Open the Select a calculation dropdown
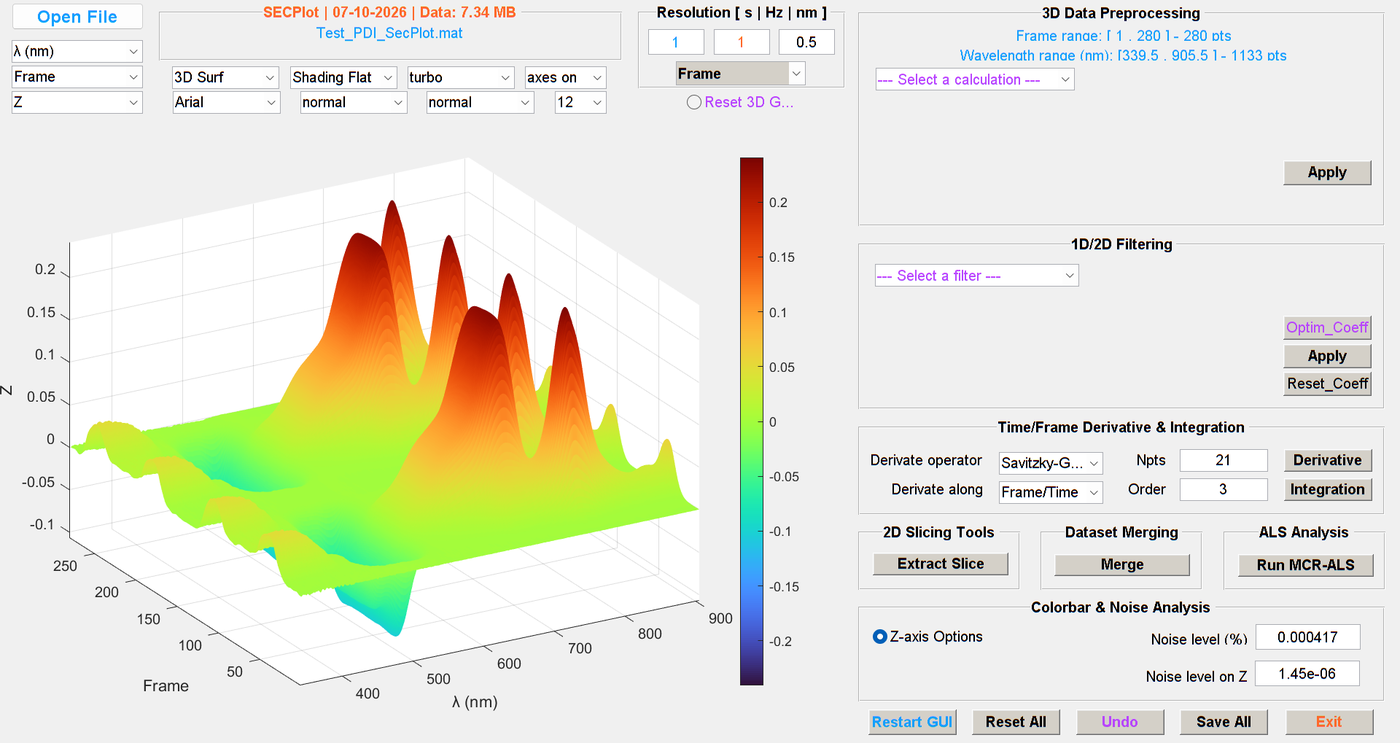 [975, 79]
